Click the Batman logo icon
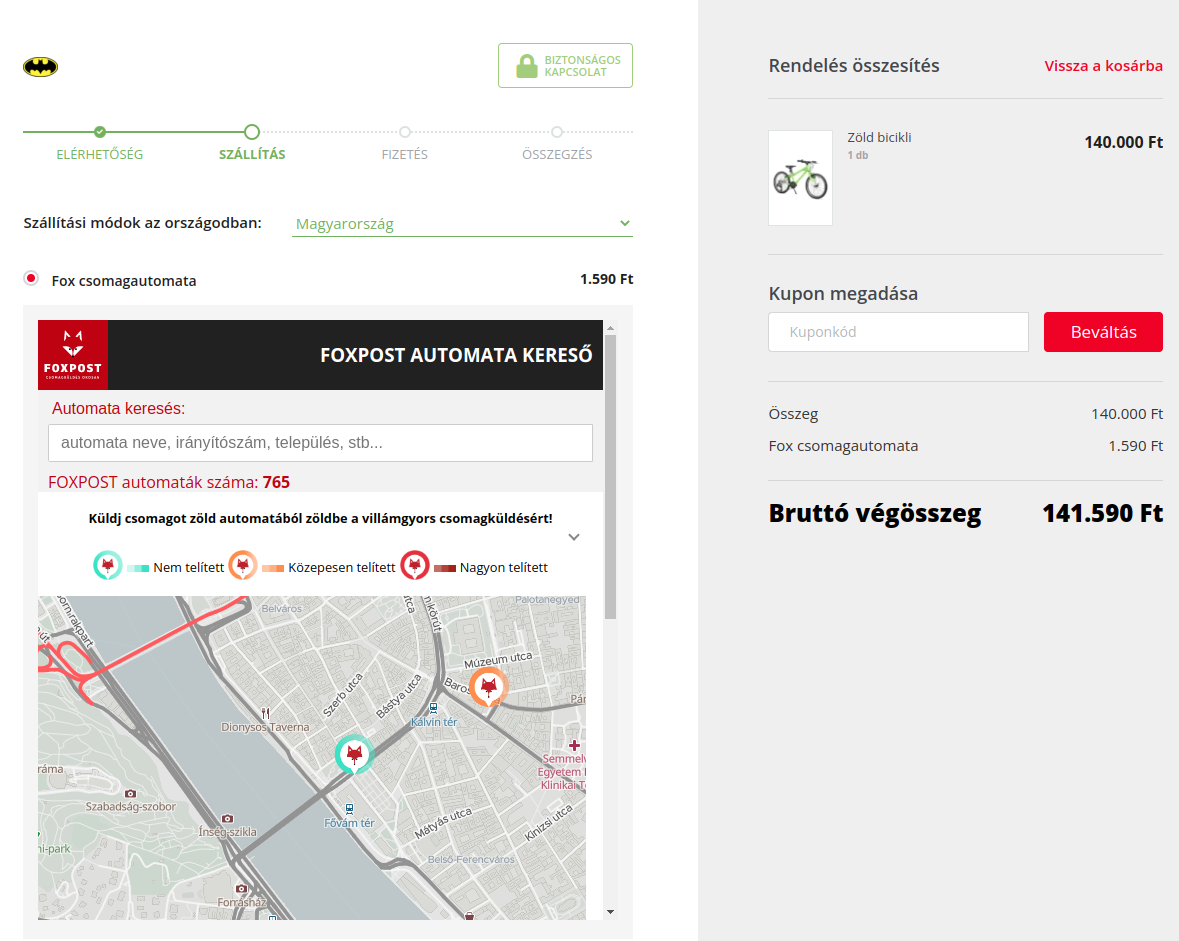Image resolution: width=1179 pixels, height=941 pixels. pyautogui.click(x=41, y=67)
